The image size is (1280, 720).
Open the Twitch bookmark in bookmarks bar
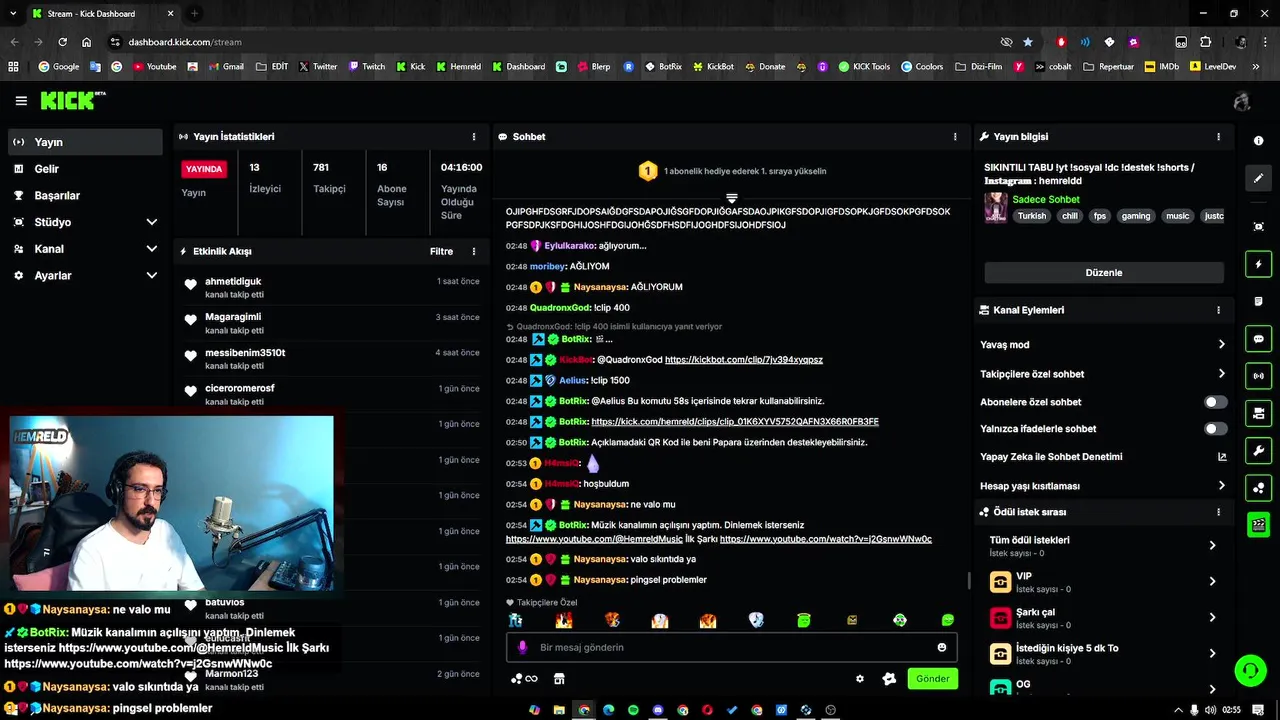(366, 67)
